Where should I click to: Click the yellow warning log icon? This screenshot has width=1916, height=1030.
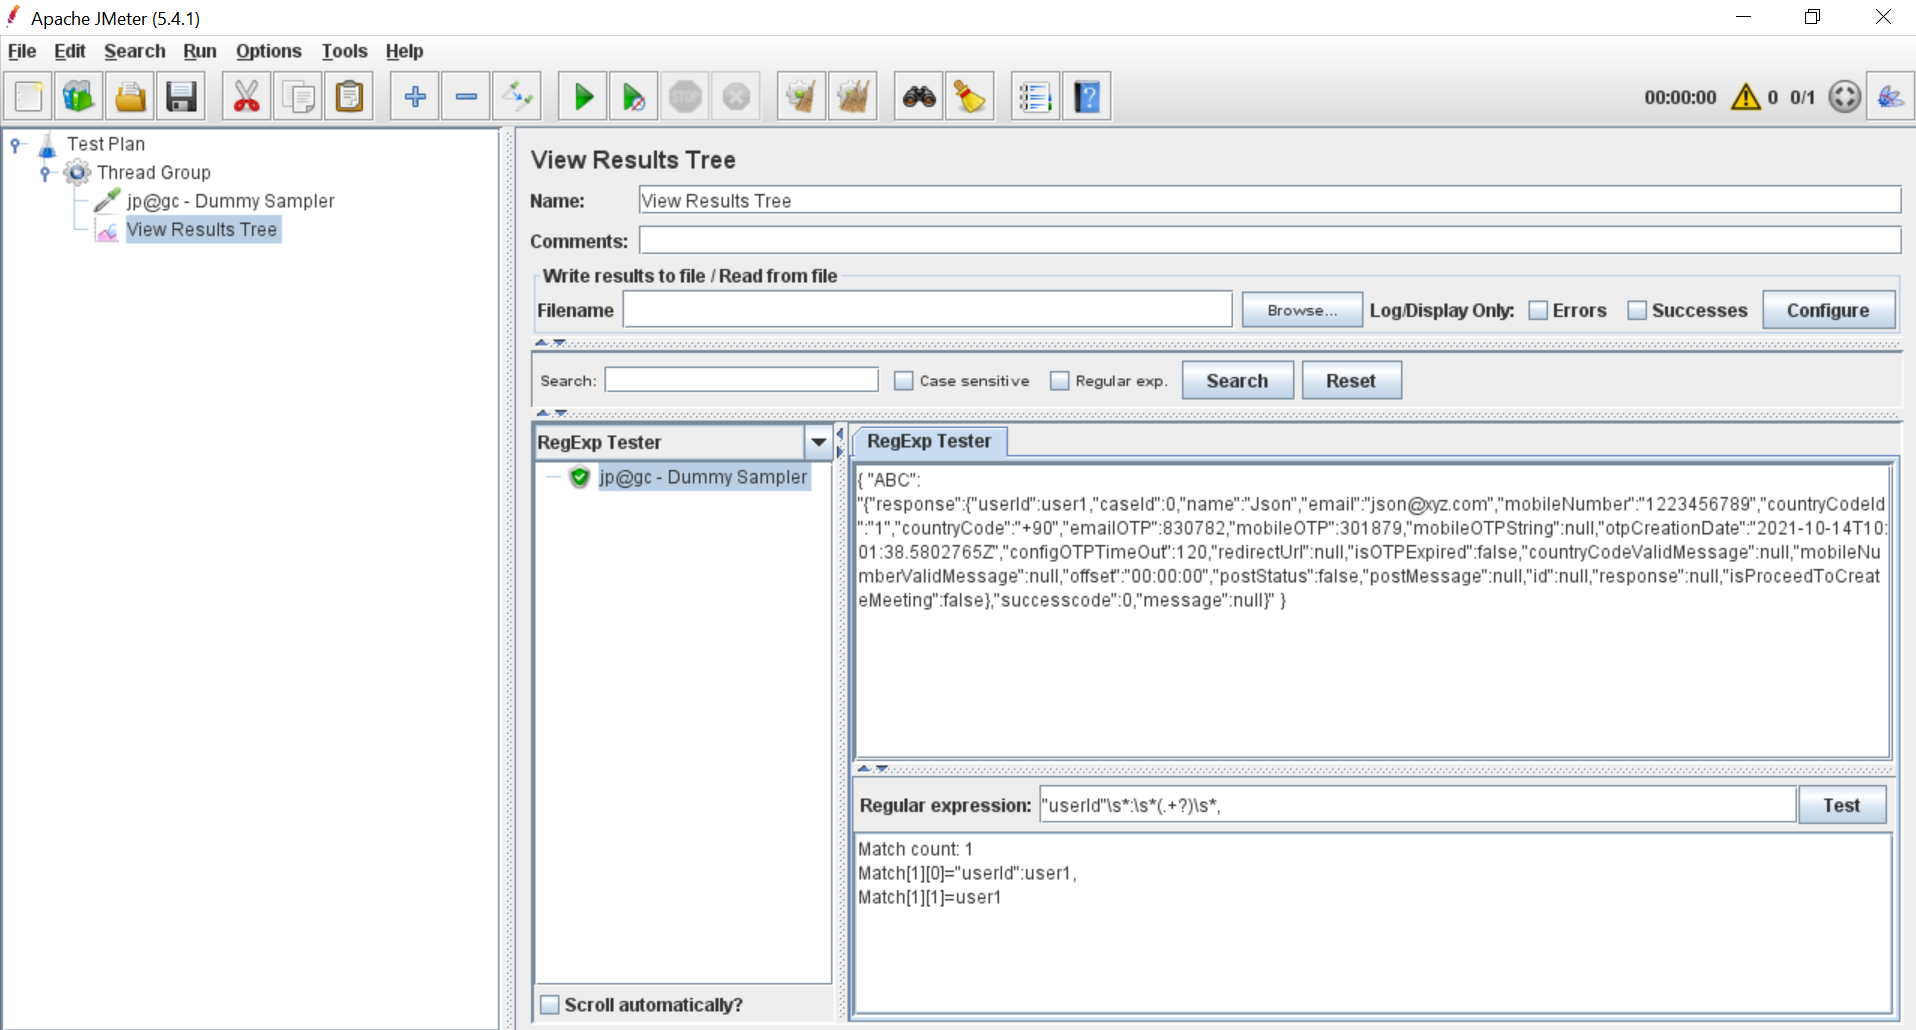(x=1746, y=97)
